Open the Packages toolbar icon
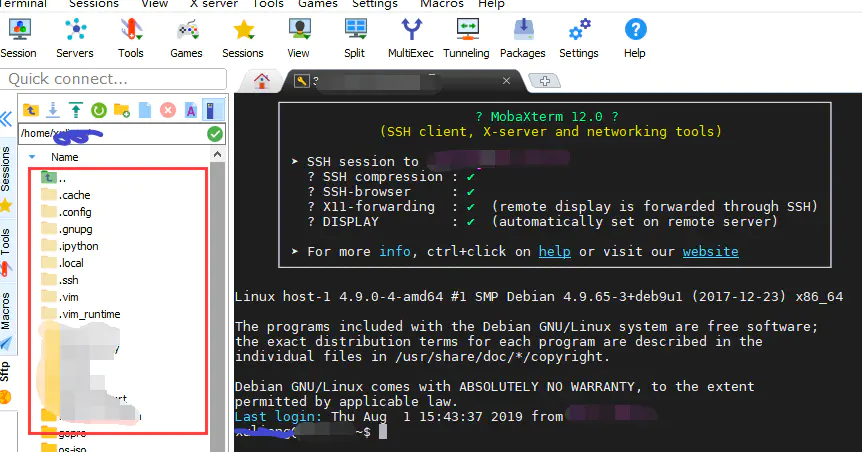This screenshot has height=452, width=862. coord(523,38)
